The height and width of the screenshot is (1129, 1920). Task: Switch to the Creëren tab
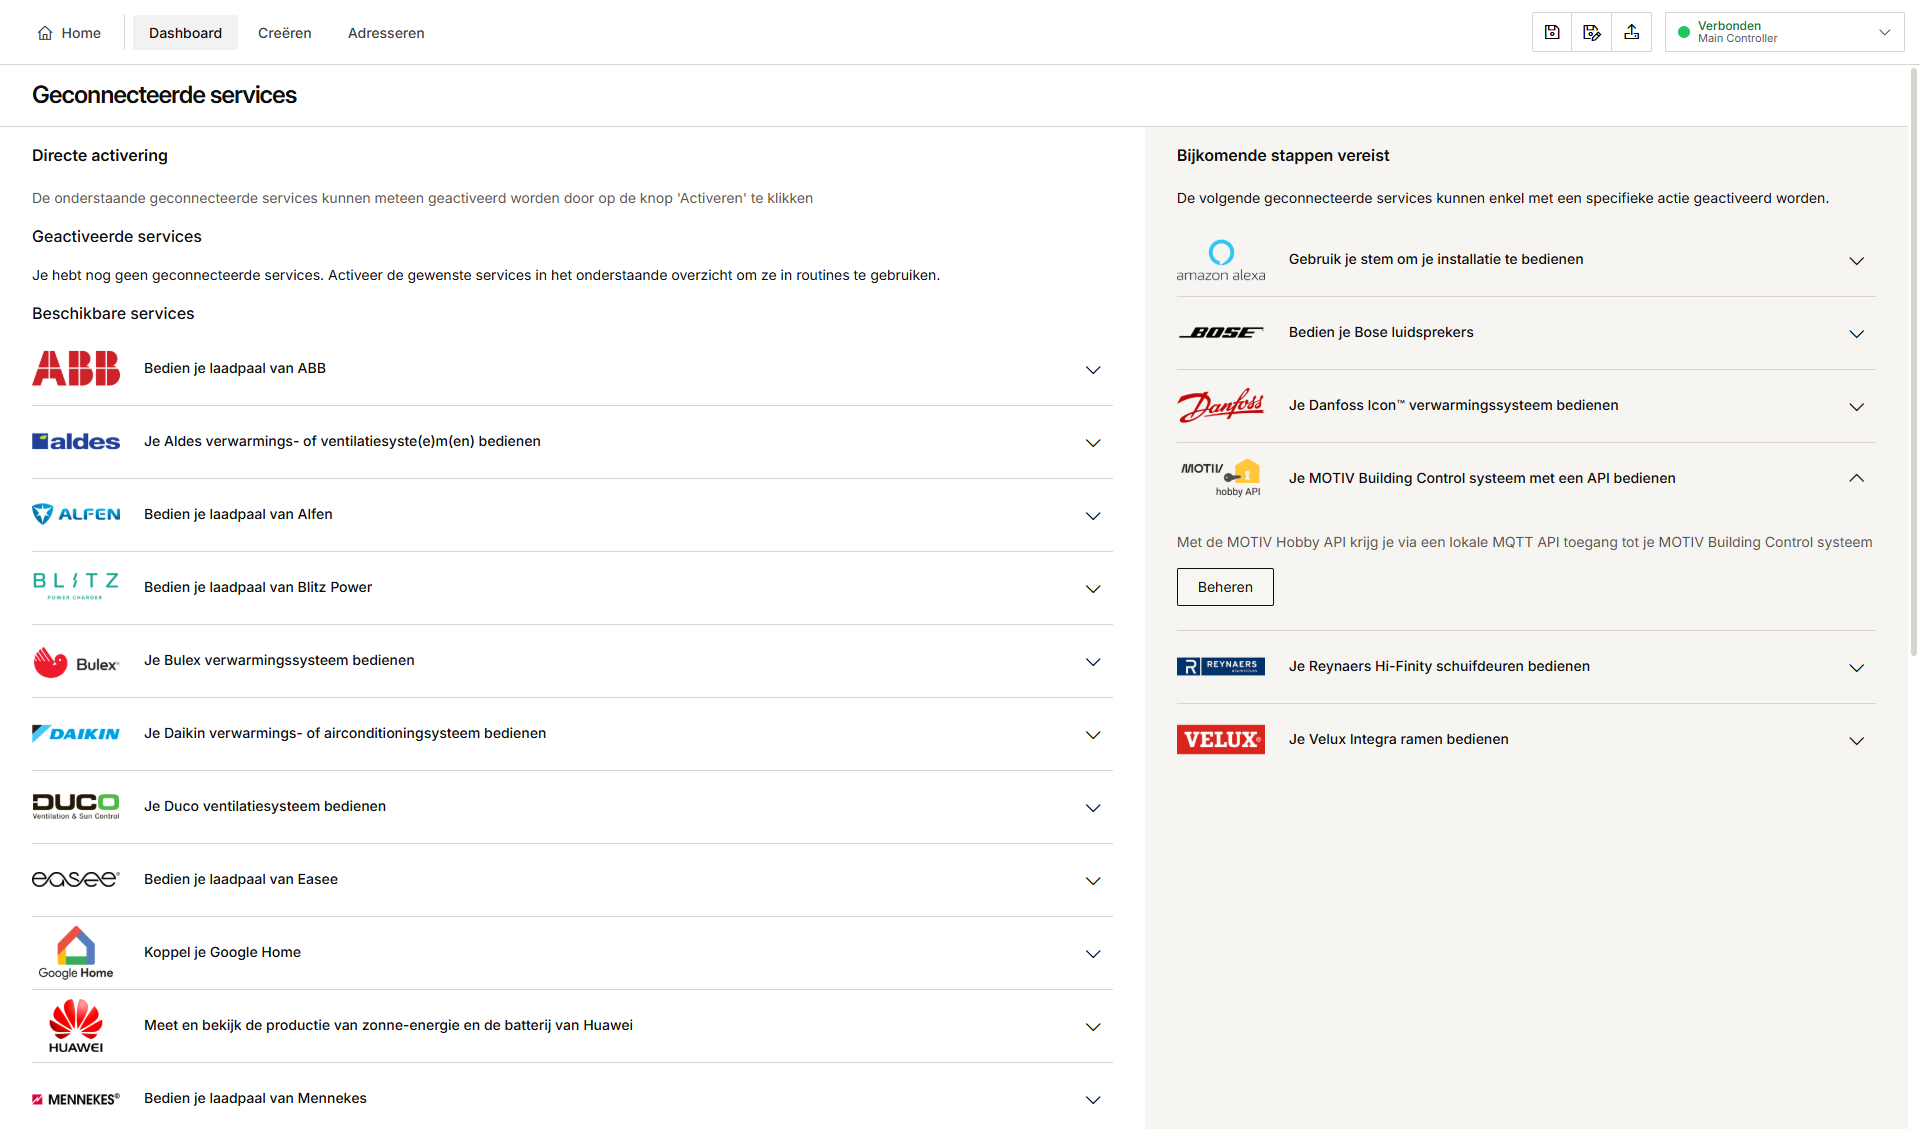(285, 33)
